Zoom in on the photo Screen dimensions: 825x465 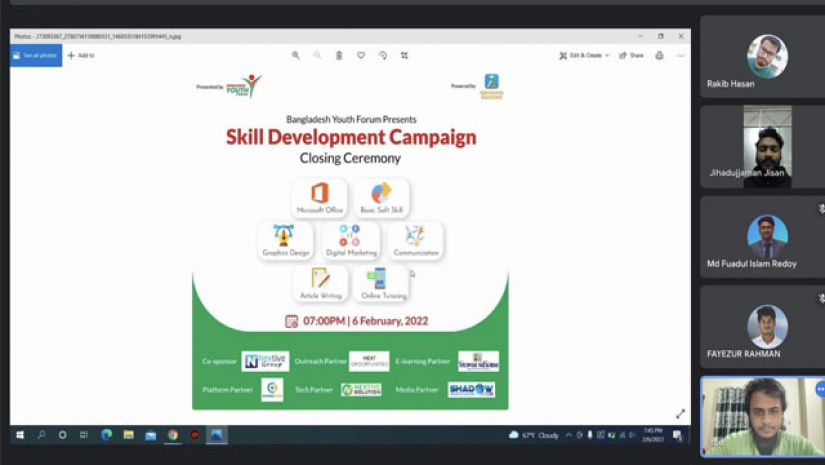[296, 55]
